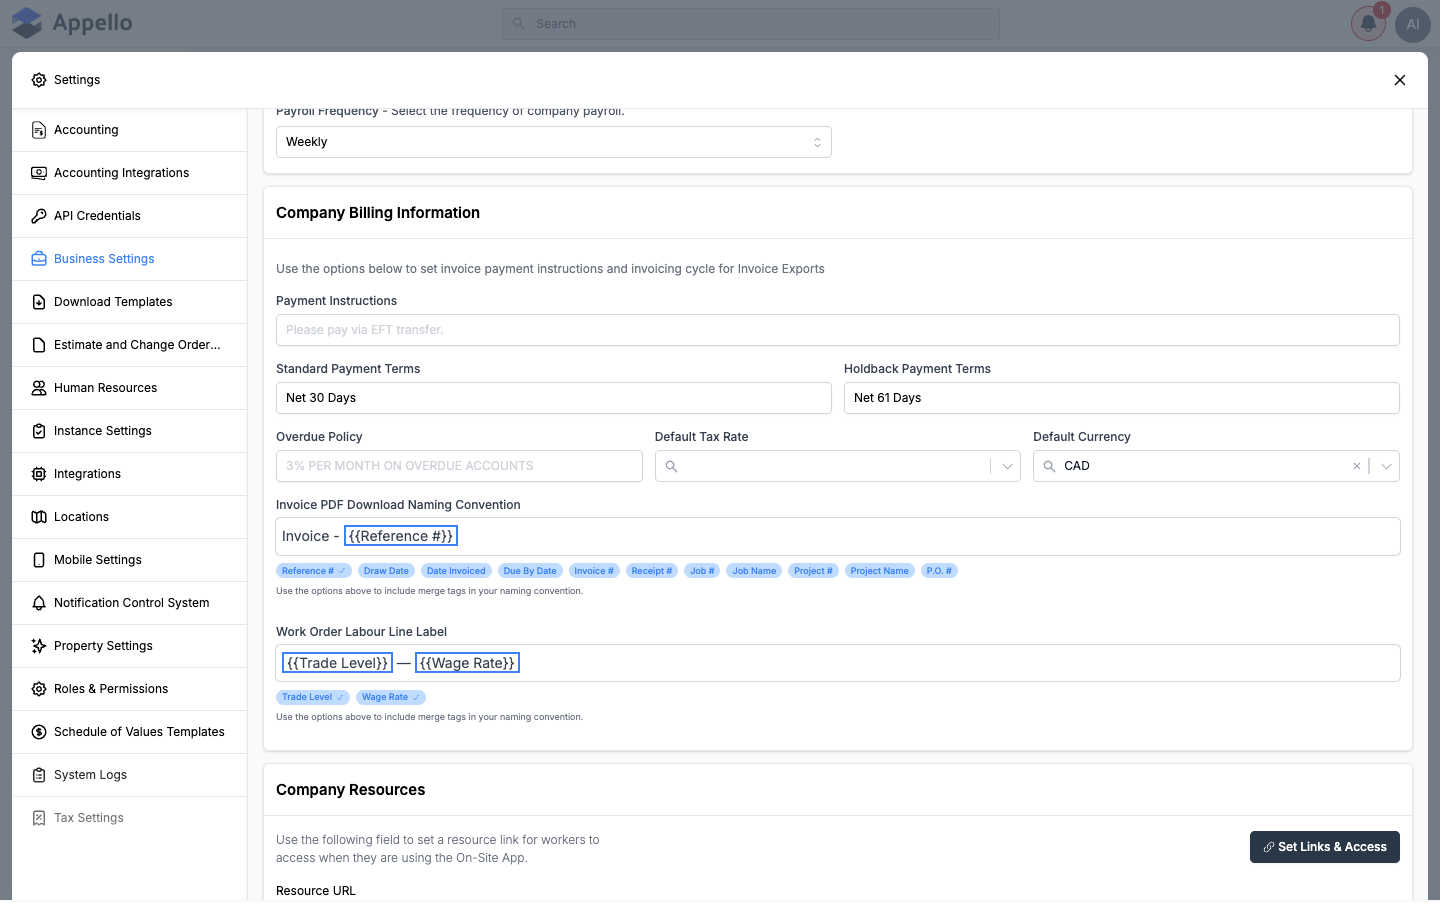Open Estimate and Change Order settings
The height and width of the screenshot is (918, 1440).
(x=130, y=345)
